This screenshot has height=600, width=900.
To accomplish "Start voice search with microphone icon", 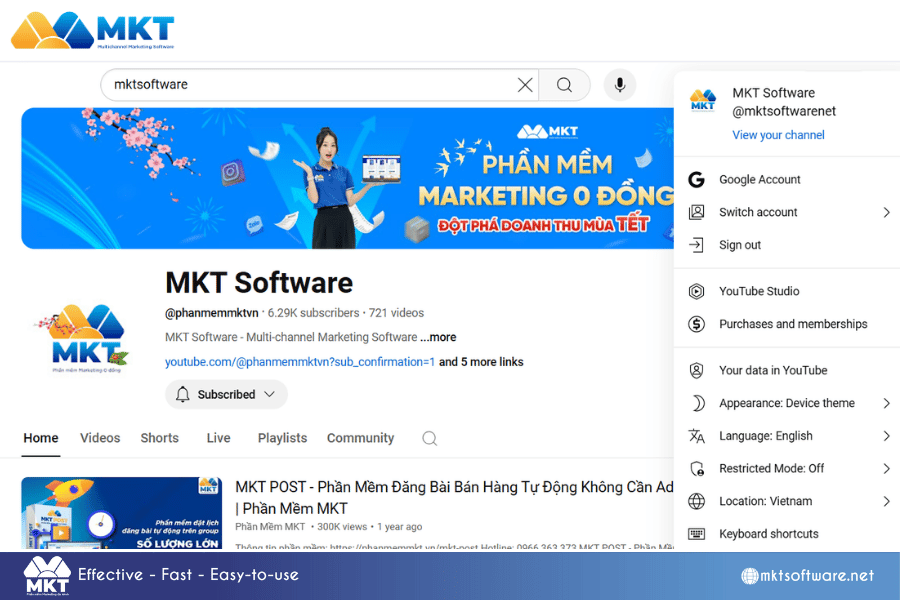I will (620, 85).
